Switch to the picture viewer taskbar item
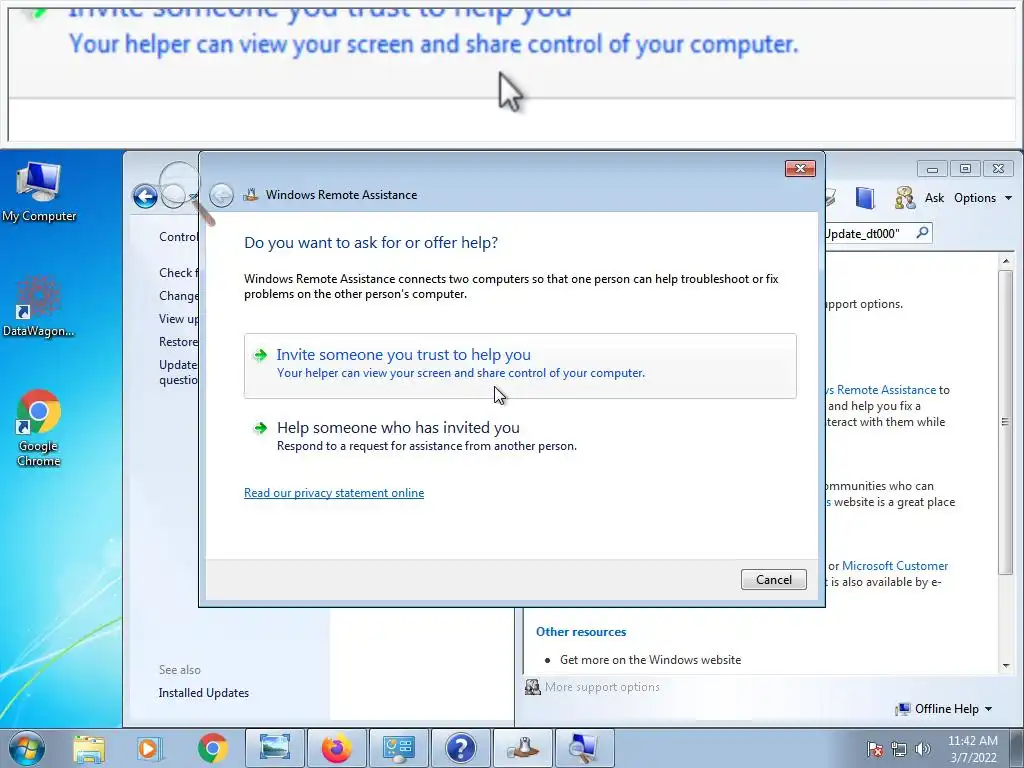Viewport: 1024px width, 768px height. point(274,748)
